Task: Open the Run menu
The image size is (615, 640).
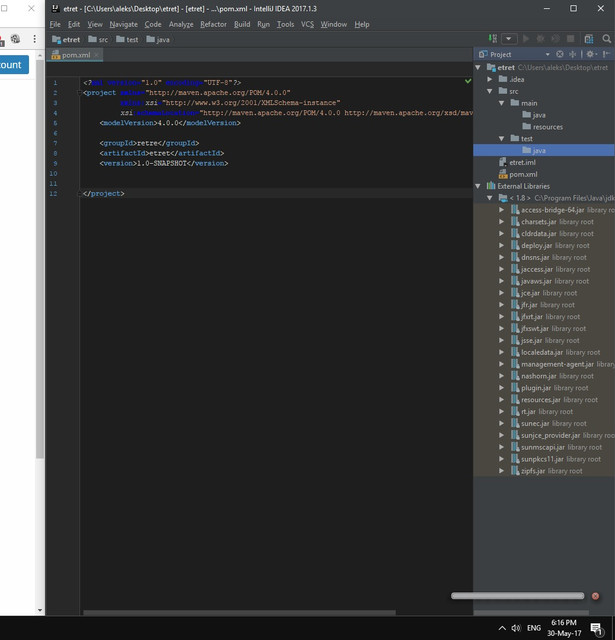Action: (x=264, y=24)
